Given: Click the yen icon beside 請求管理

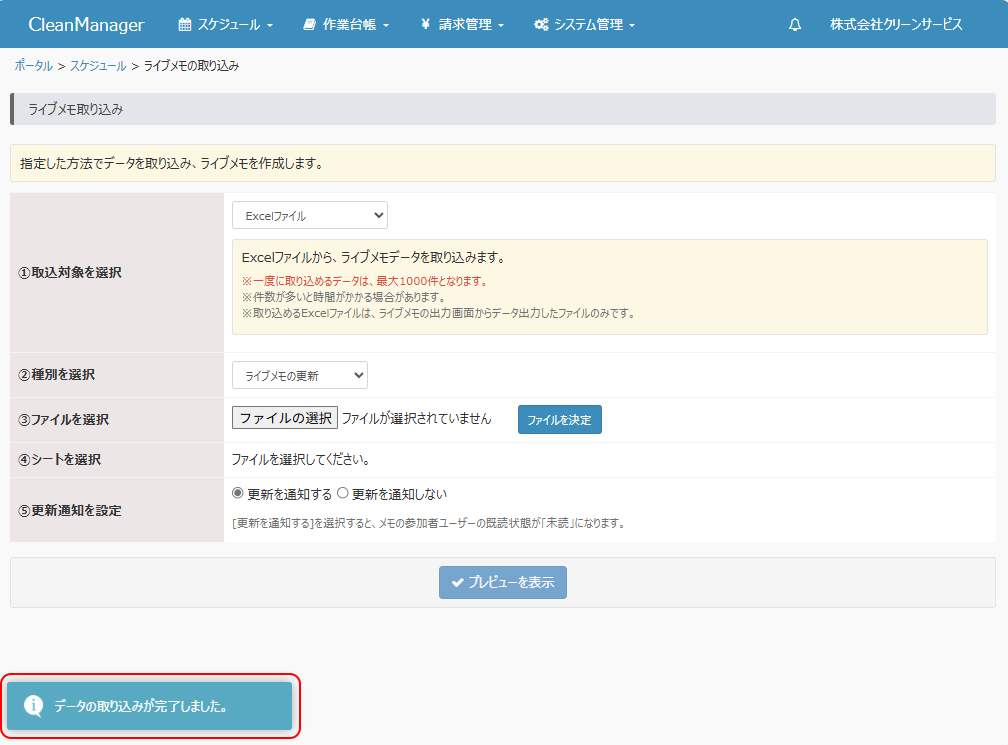Looking at the screenshot, I should click(x=425, y=25).
